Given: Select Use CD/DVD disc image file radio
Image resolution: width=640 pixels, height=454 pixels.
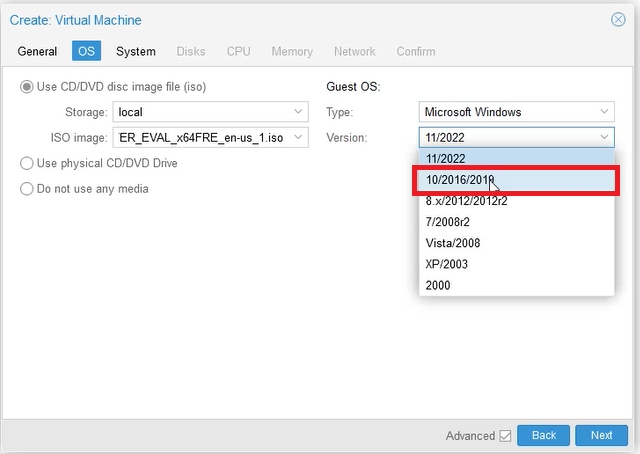Looking at the screenshot, I should coord(27,87).
